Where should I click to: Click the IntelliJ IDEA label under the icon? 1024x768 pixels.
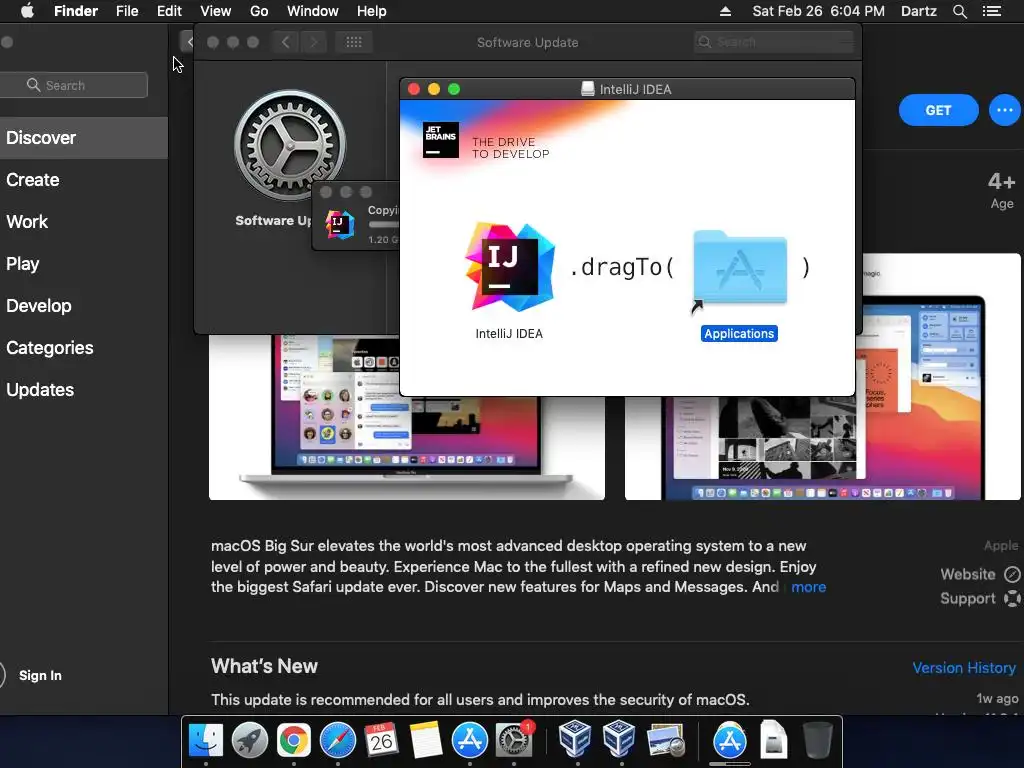click(x=509, y=334)
